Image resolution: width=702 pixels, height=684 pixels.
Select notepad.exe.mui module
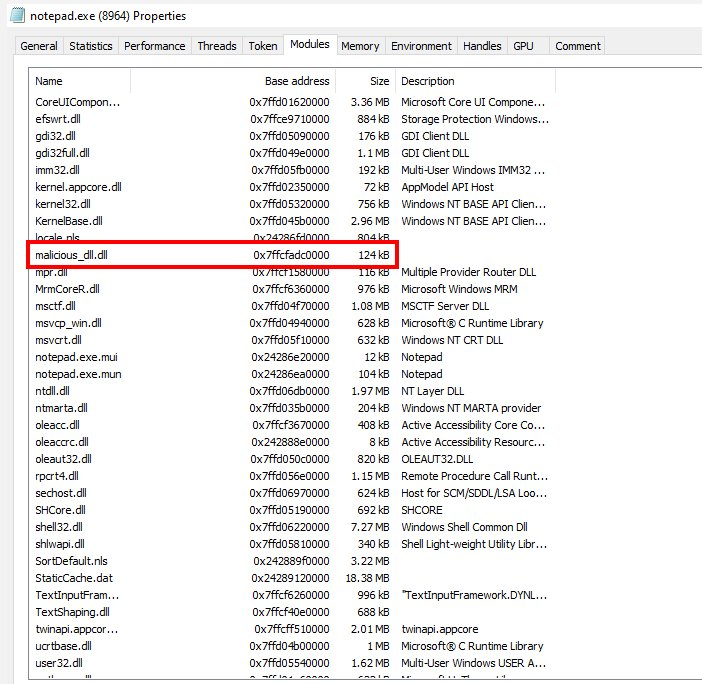[291, 357]
